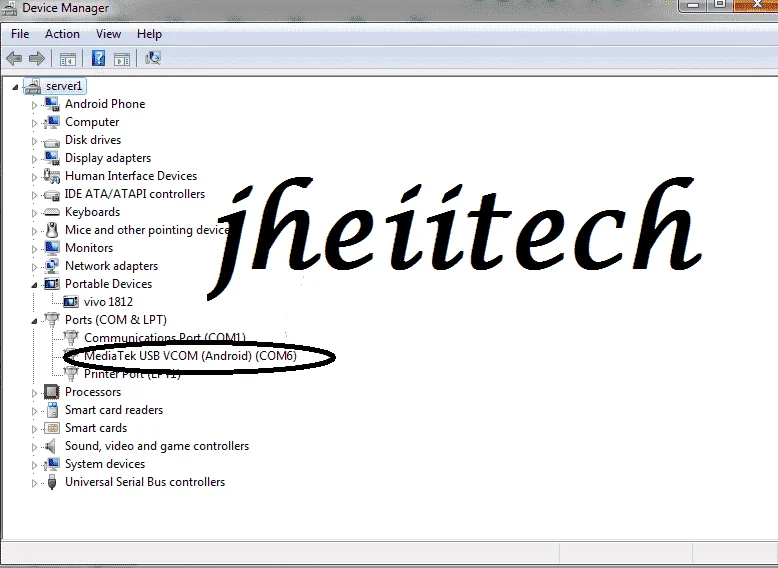The image size is (778, 568).
Task: Click the Sound controllers speaker icon
Action: 51,446
